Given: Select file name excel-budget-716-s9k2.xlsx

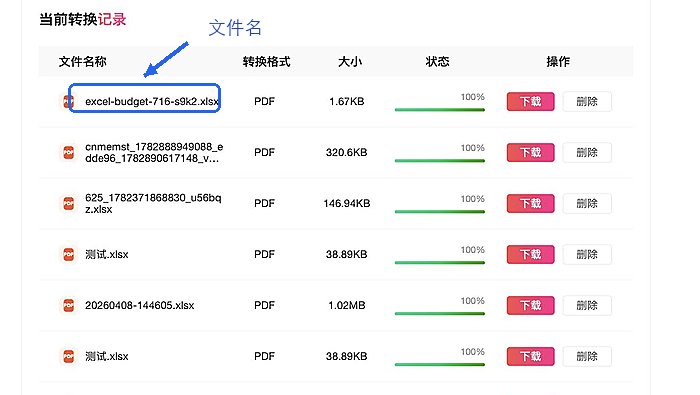Looking at the screenshot, I should tap(152, 102).
